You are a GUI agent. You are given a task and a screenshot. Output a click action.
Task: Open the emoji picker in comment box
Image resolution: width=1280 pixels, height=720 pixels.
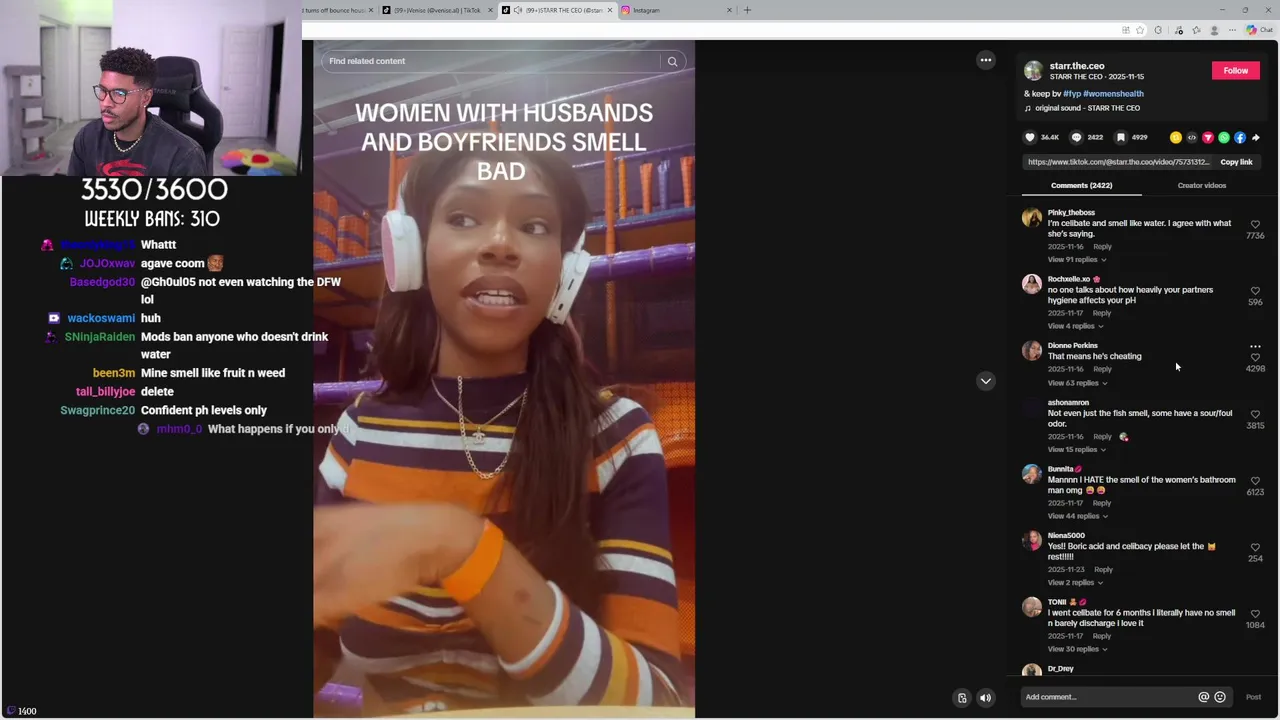tap(1220, 697)
